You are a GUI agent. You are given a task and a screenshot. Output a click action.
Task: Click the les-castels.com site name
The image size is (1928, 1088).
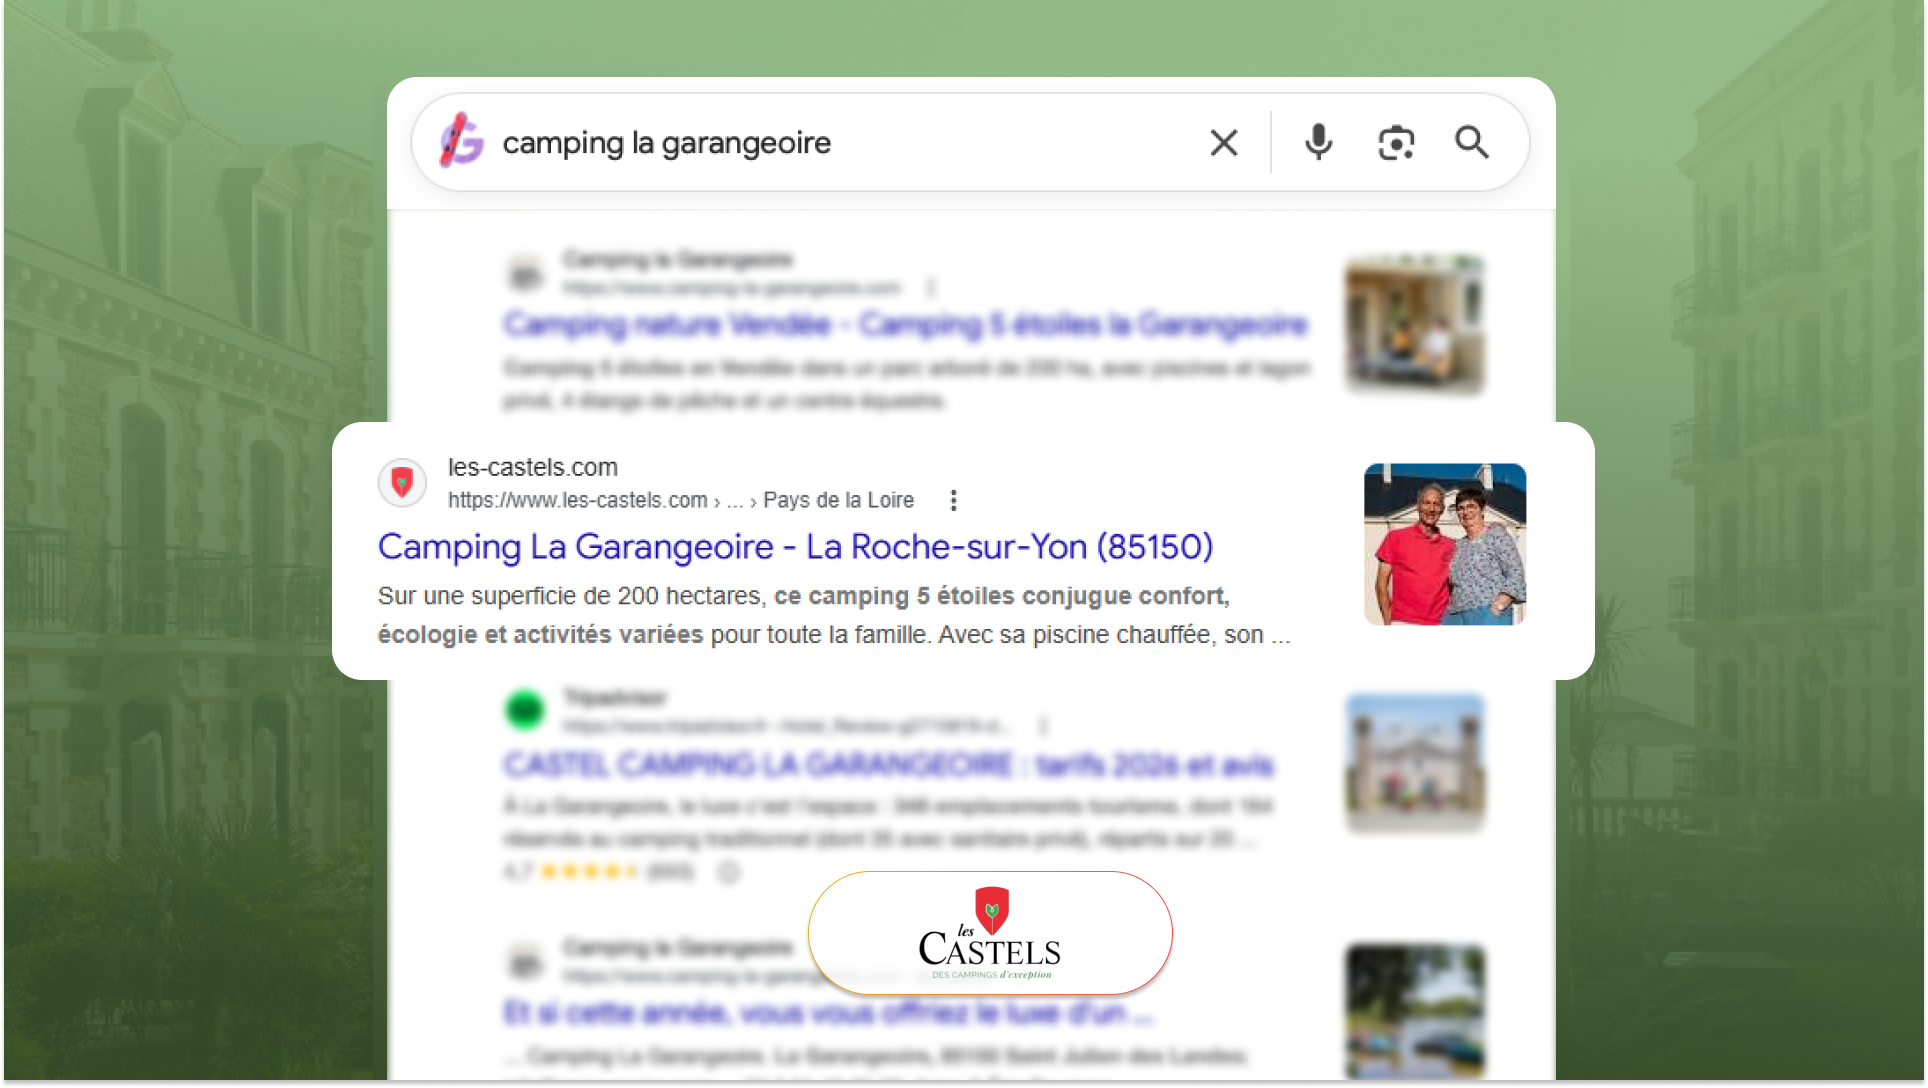tap(533, 467)
